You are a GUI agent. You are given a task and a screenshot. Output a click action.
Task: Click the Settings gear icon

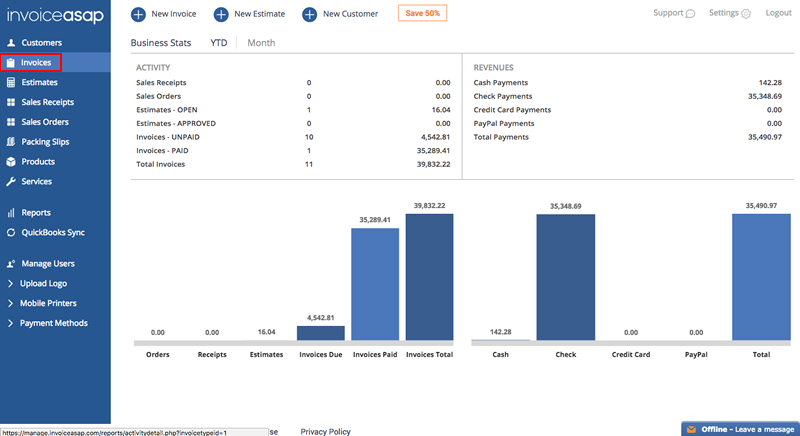(x=746, y=14)
